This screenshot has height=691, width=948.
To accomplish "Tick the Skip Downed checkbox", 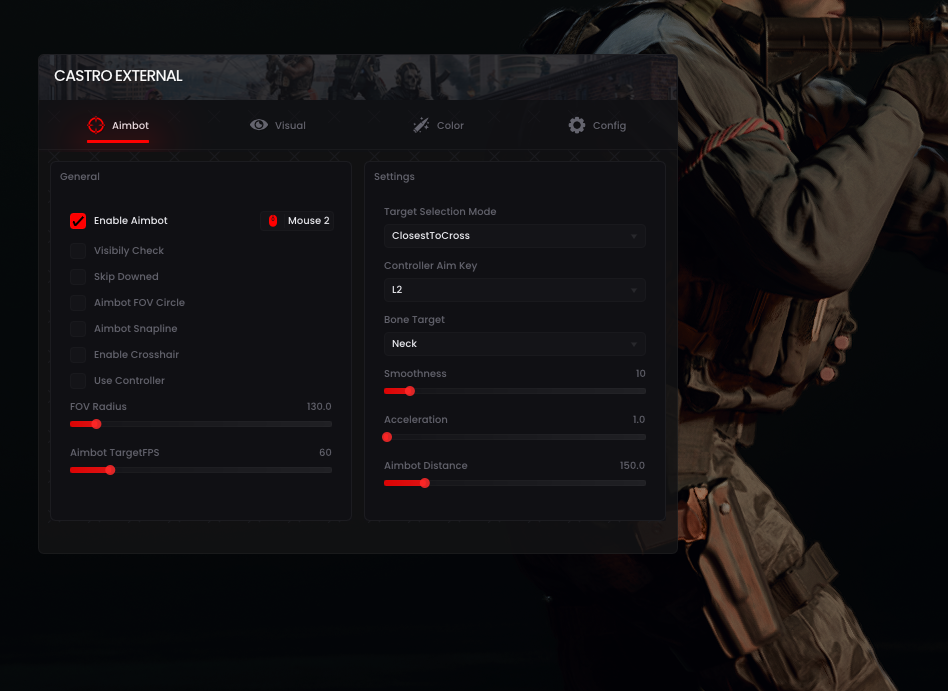I will coord(78,277).
